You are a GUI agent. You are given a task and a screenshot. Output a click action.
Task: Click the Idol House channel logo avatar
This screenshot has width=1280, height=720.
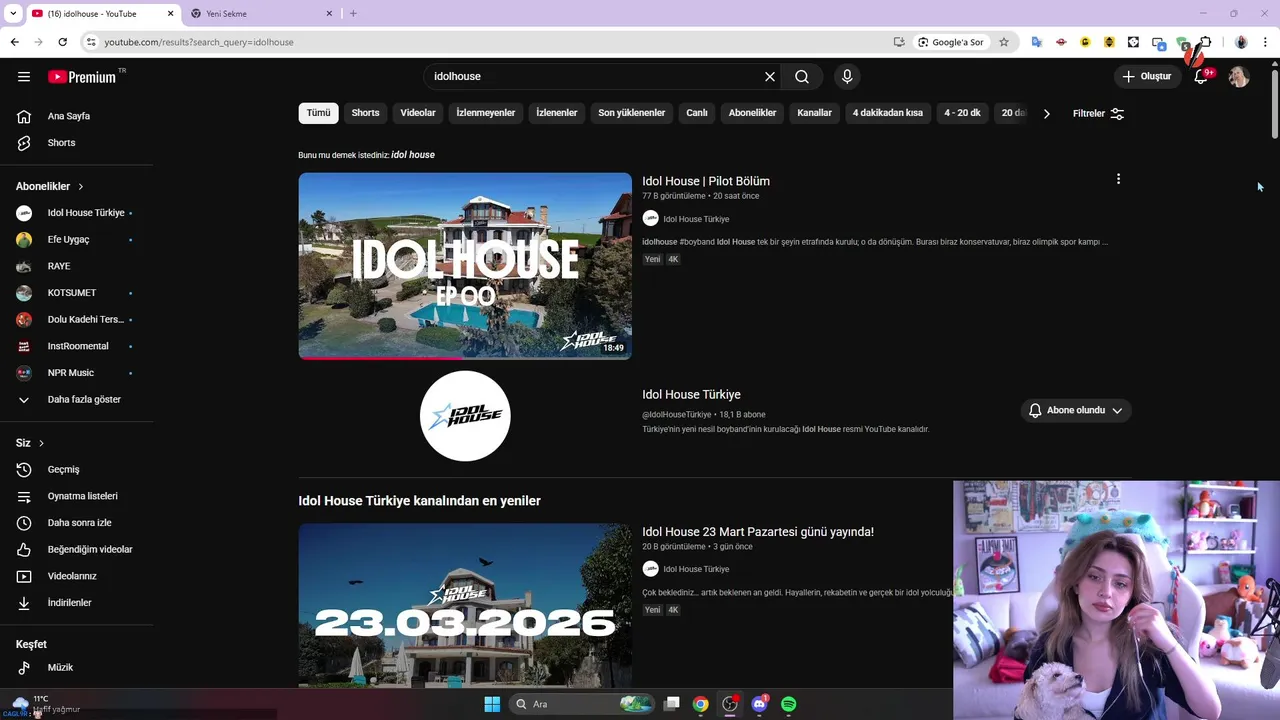[x=465, y=416]
